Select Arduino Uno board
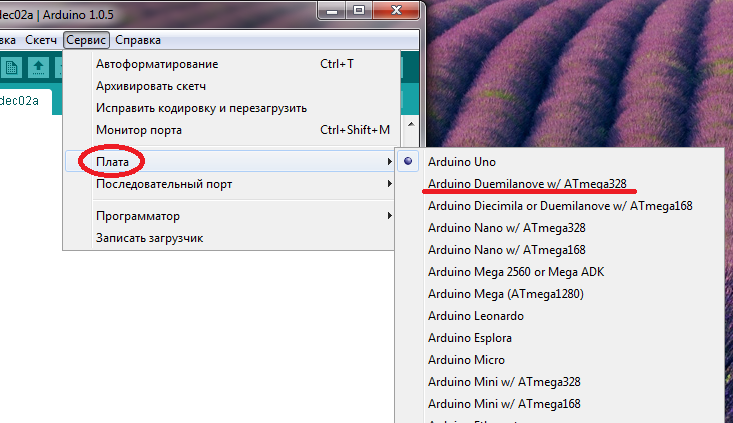The height and width of the screenshot is (423, 733). (x=560, y=162)
